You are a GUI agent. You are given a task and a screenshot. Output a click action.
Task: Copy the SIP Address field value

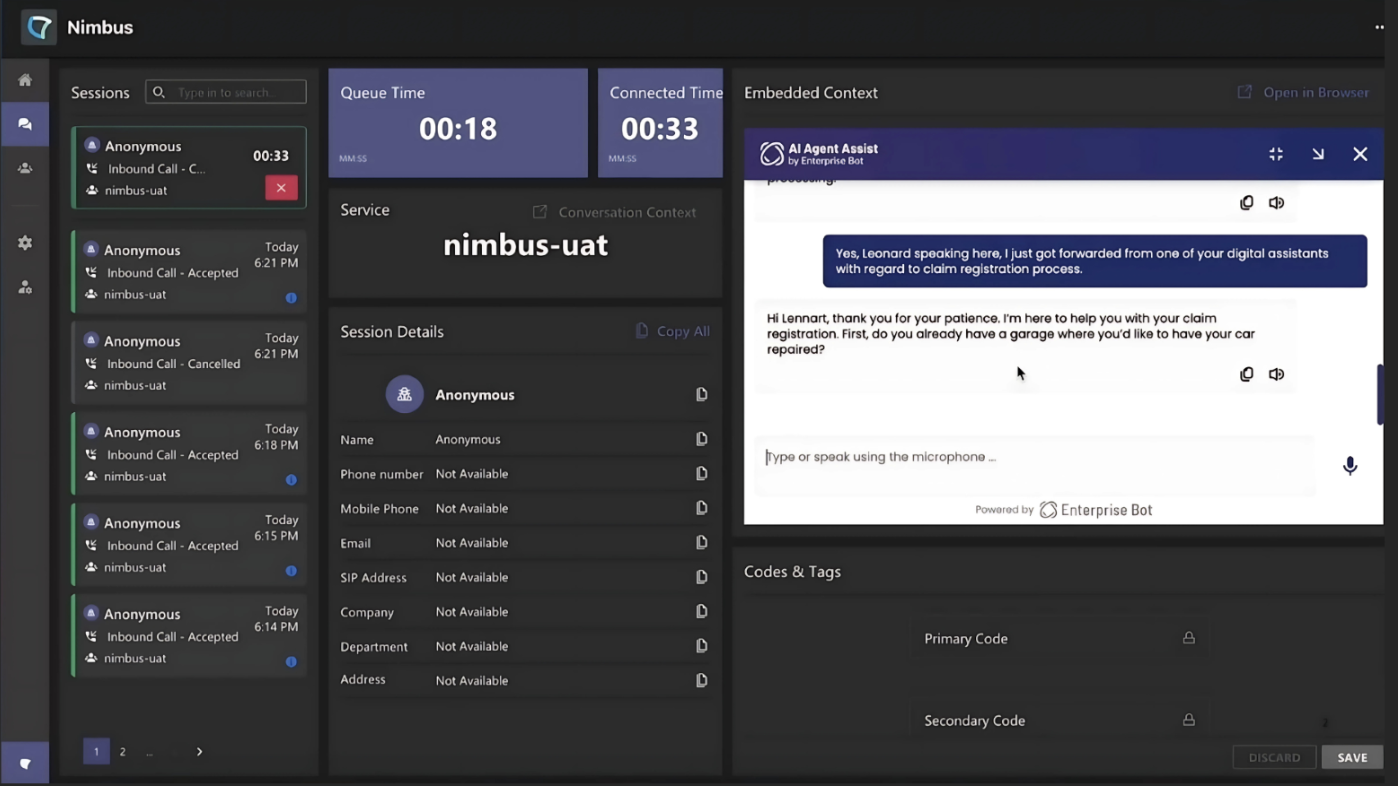(x=702, y=577)
